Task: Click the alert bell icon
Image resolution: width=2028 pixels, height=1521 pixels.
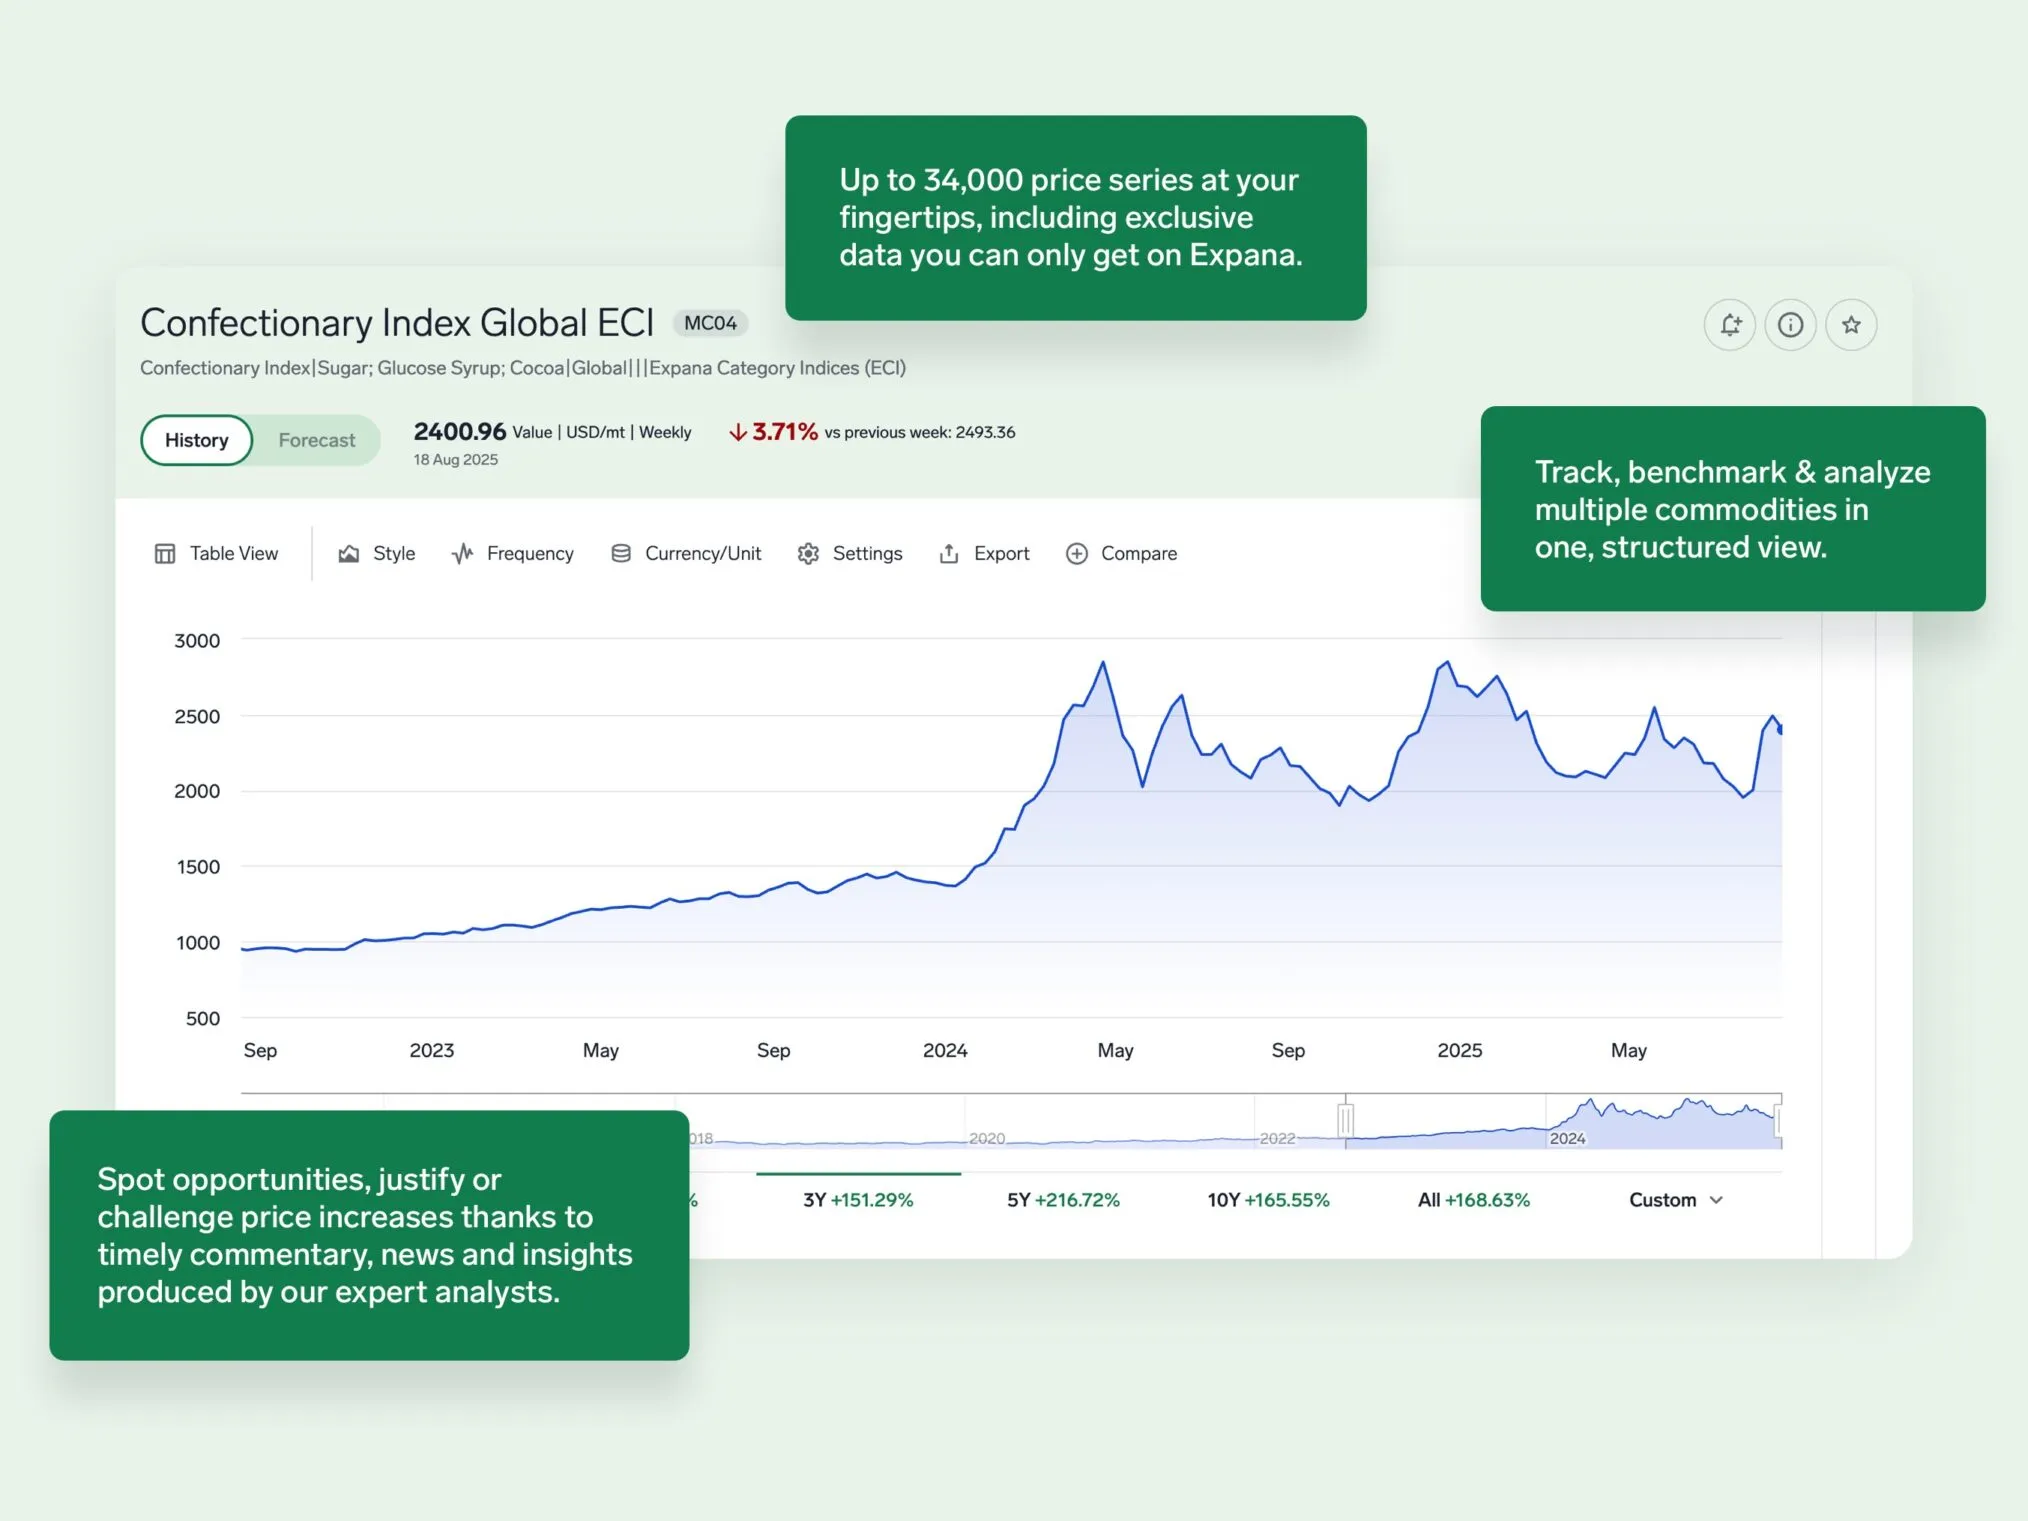Action: [1729, 325]
